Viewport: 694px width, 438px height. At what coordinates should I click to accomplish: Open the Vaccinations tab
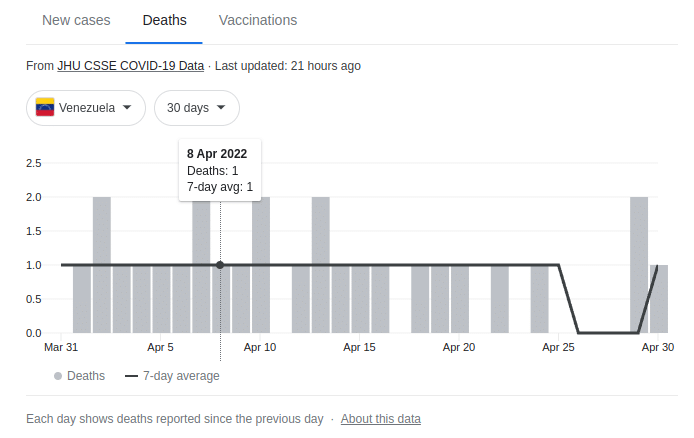(x=257, y=20)
